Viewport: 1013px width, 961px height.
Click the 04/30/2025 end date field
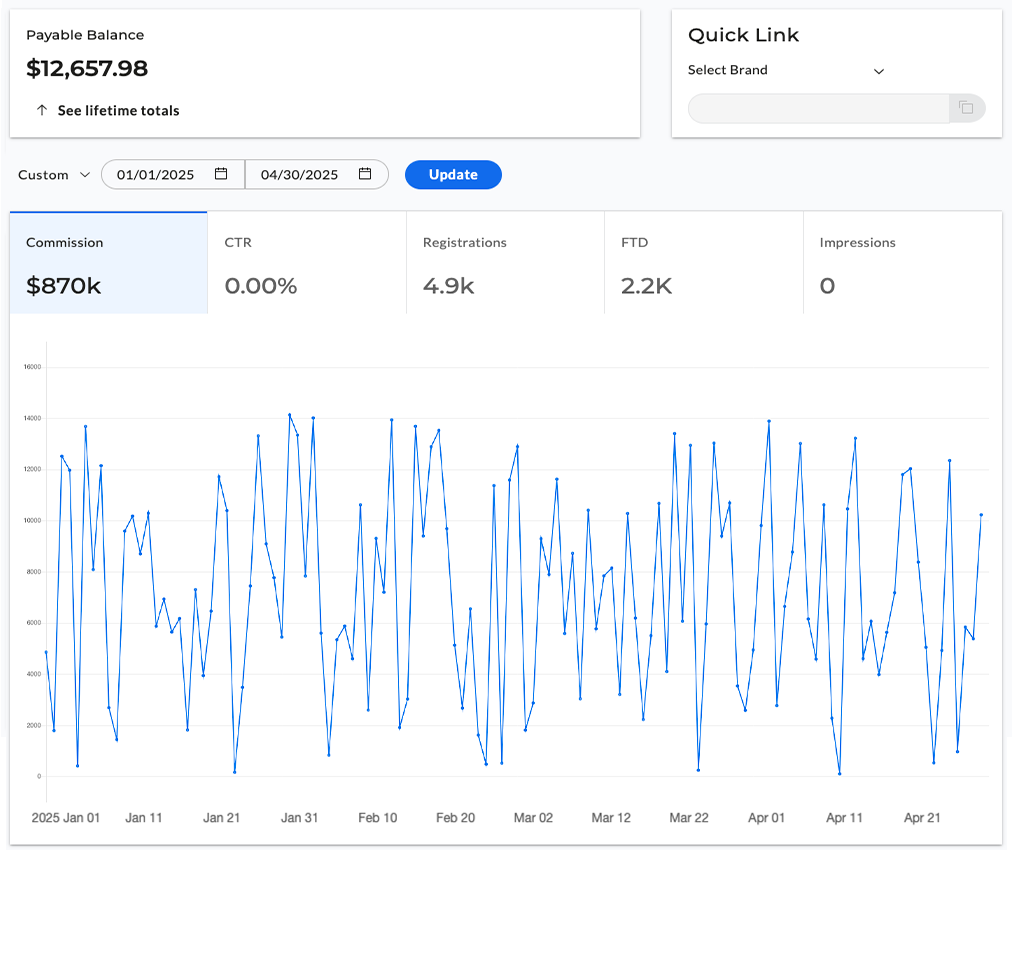299,175
